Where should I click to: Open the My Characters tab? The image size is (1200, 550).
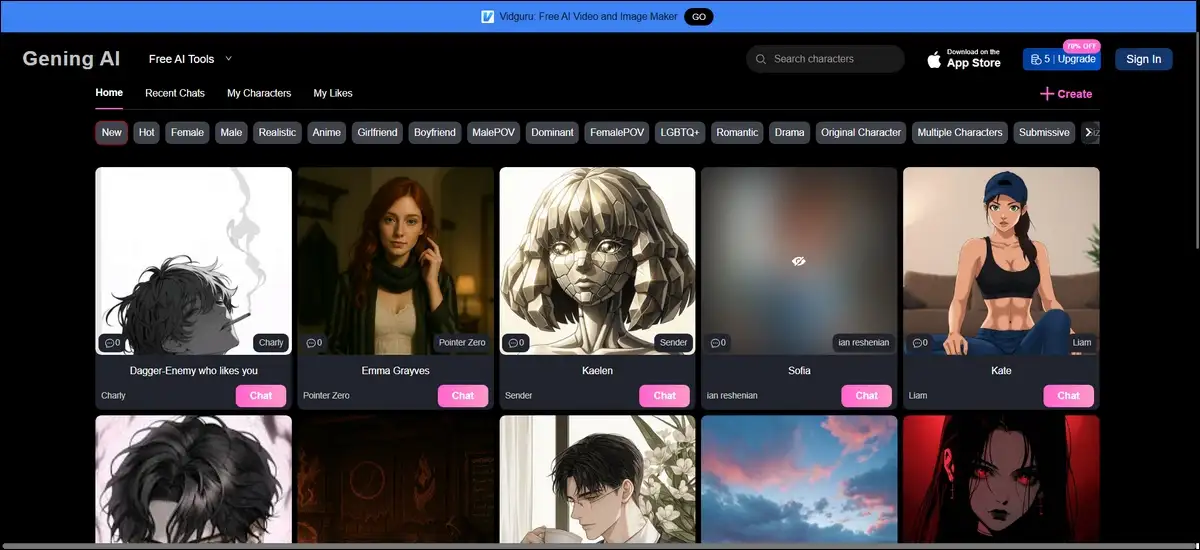click(x=259, y=93)
